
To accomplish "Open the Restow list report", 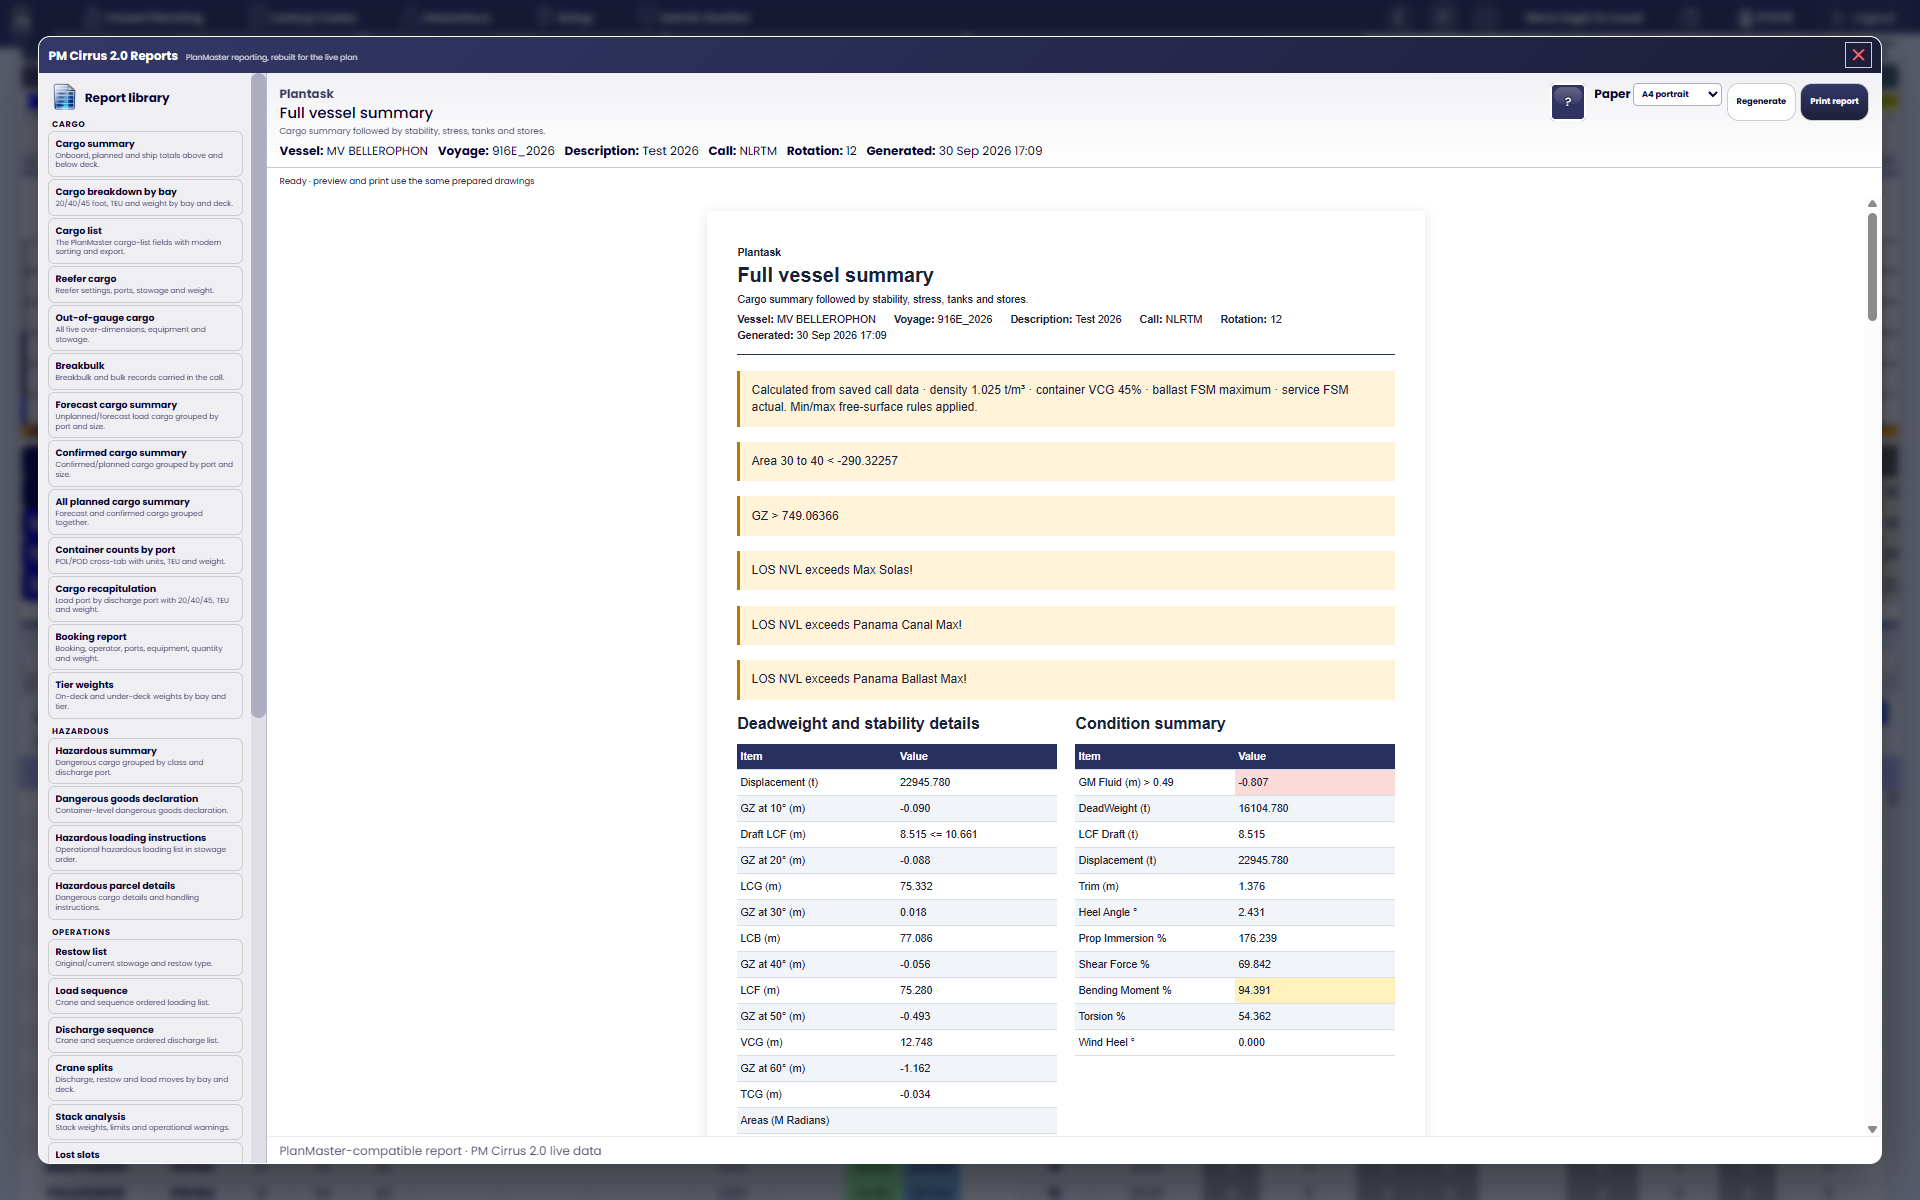I will [x=145, y=957].
